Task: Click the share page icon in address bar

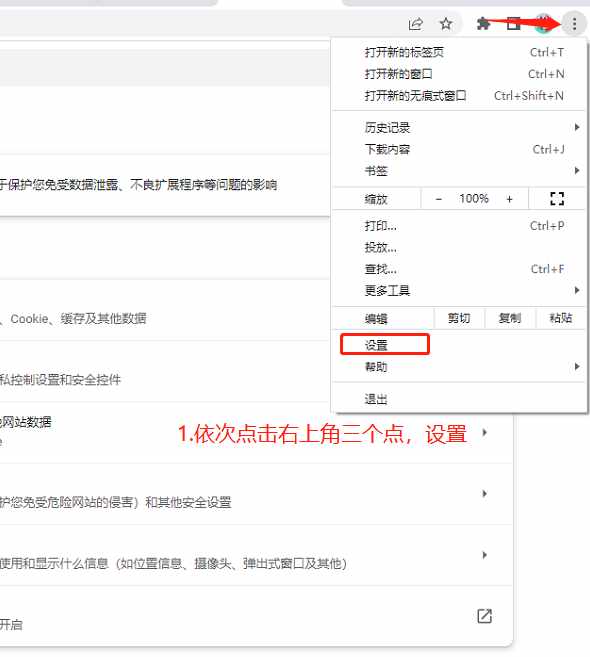Action: pos(415,24)
